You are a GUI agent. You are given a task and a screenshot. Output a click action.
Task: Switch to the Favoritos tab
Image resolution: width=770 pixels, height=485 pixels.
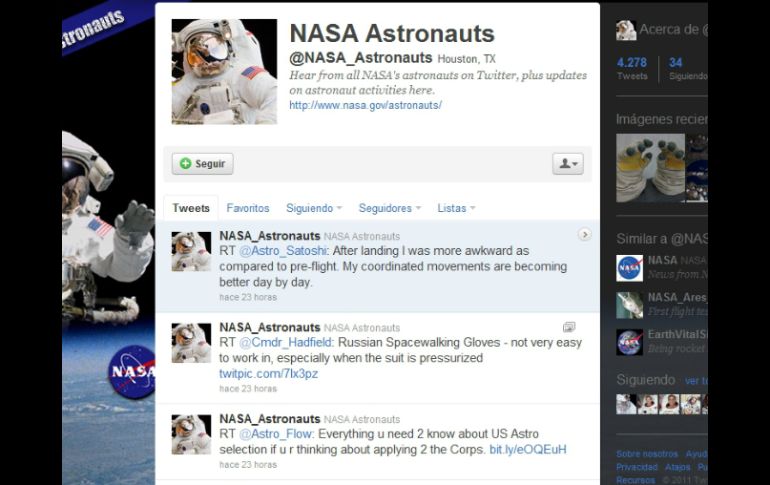[248, 208]
